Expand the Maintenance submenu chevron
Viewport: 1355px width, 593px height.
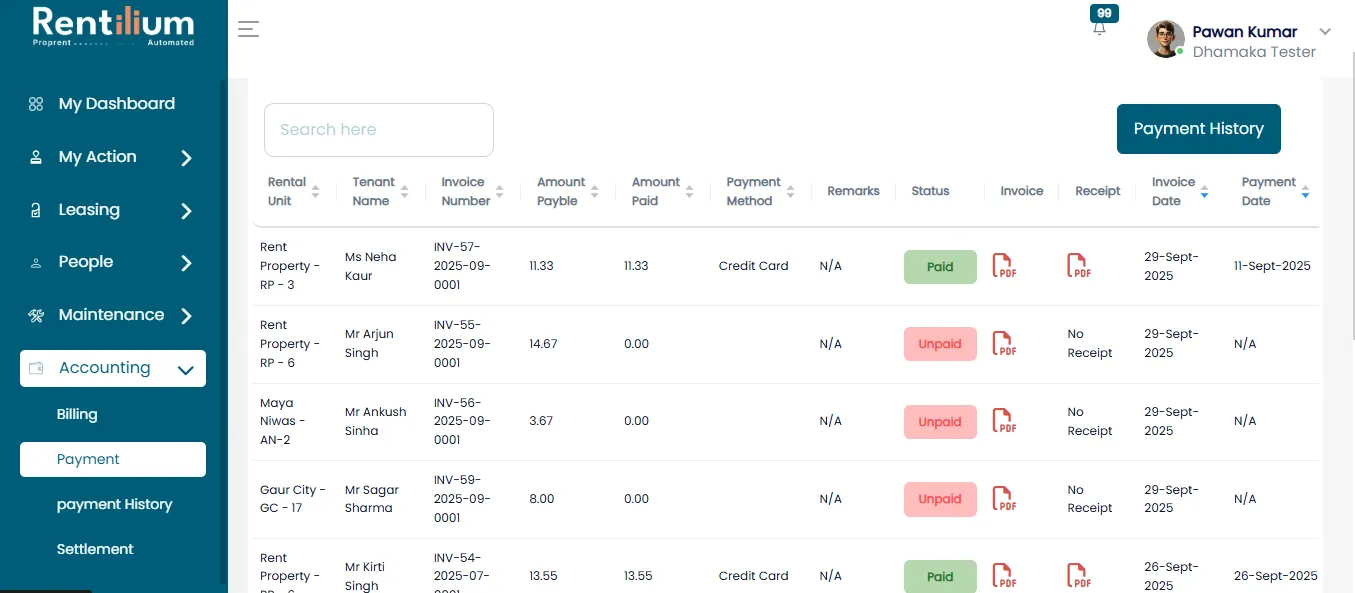(x=186, y=316)
